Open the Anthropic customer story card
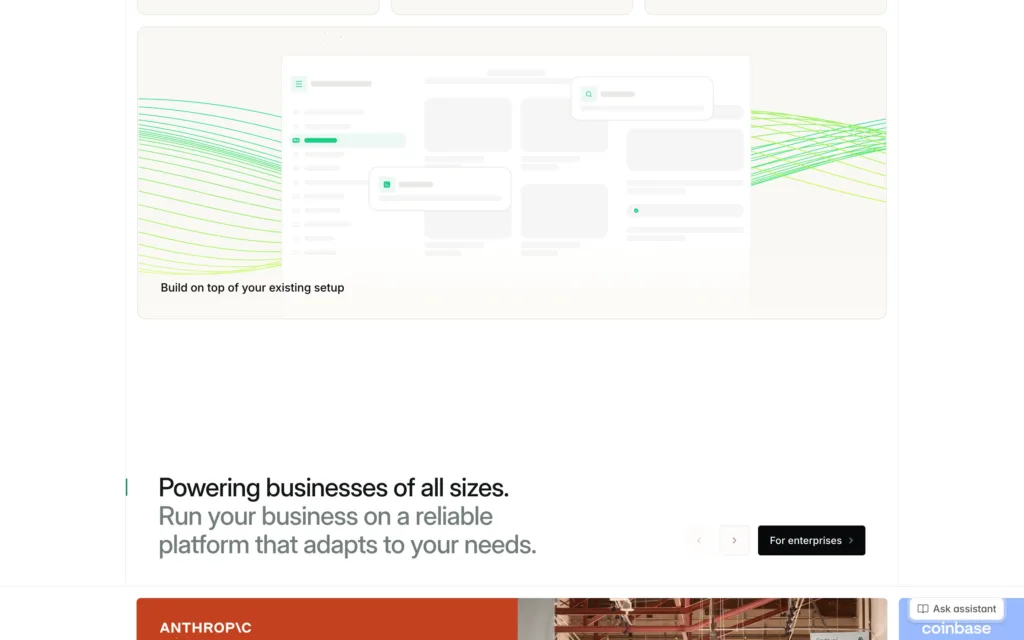This screenshot has height=640, width=1024. click(511, 619)
